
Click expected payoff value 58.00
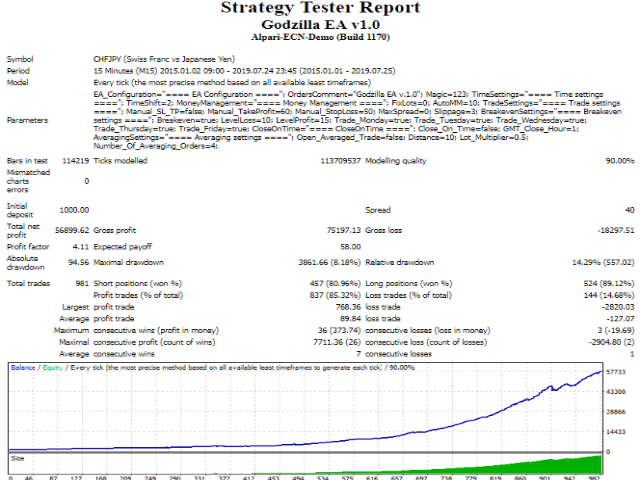click(351, 247)
